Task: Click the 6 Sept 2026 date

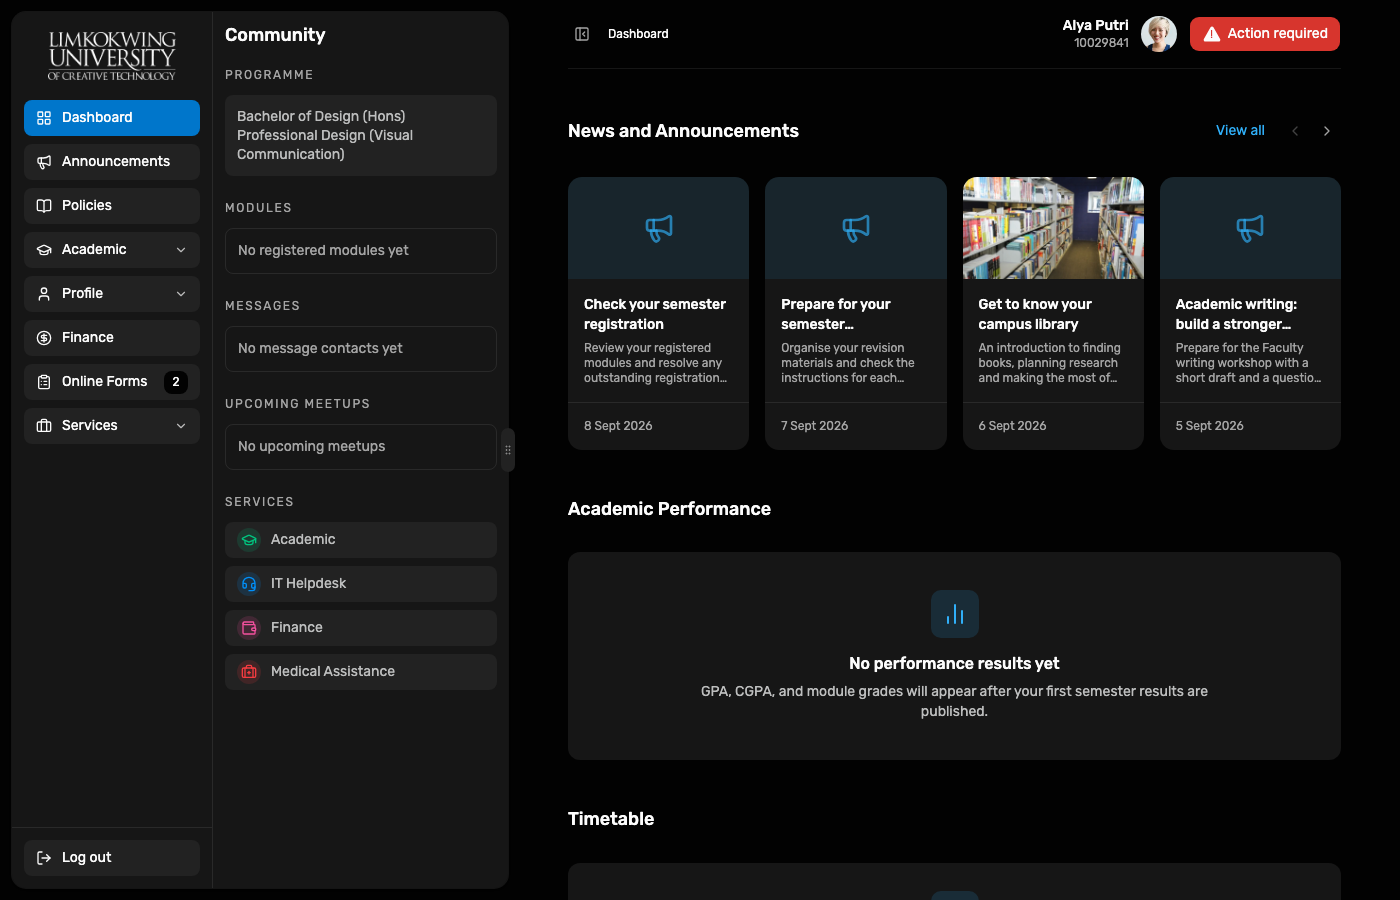Action: [1012, 426]
